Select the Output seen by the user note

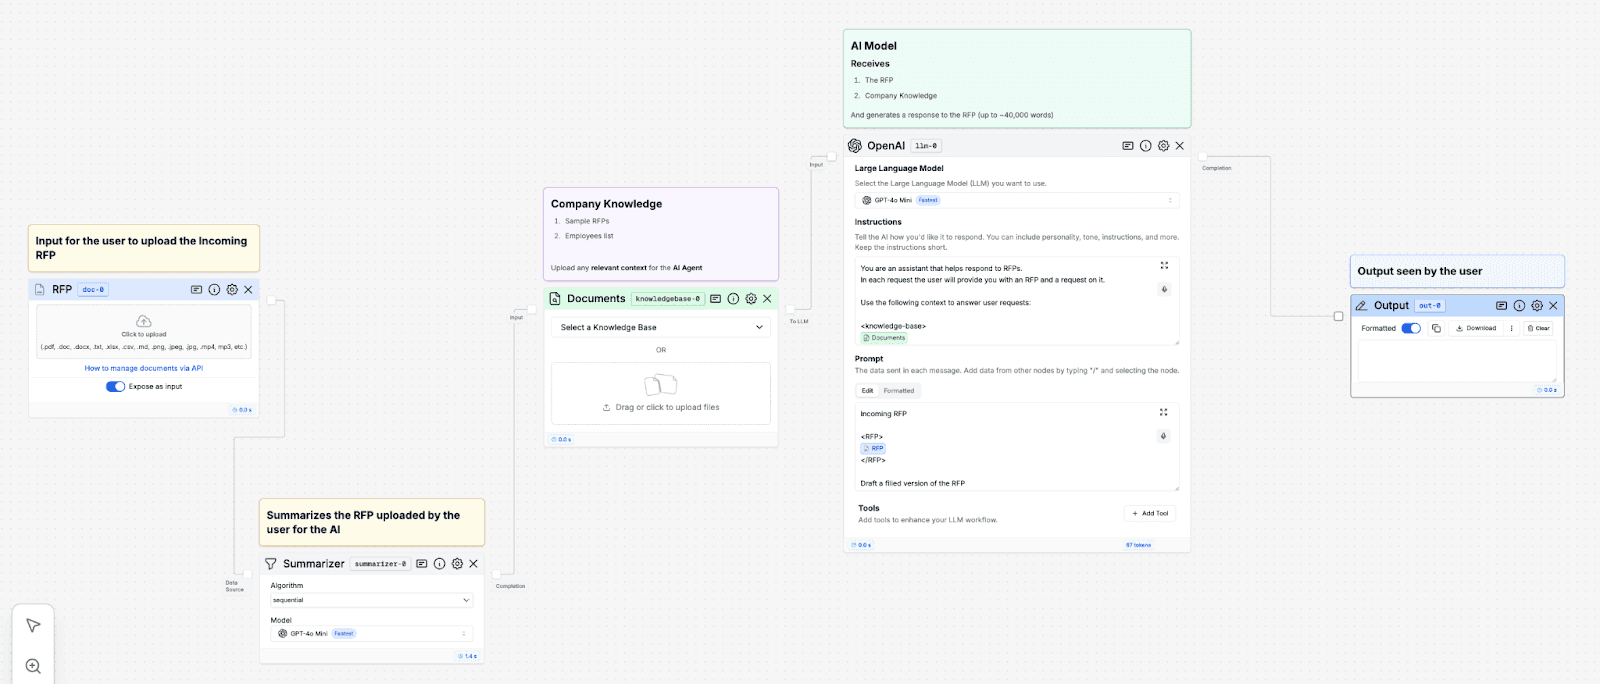click(1457, 271)
